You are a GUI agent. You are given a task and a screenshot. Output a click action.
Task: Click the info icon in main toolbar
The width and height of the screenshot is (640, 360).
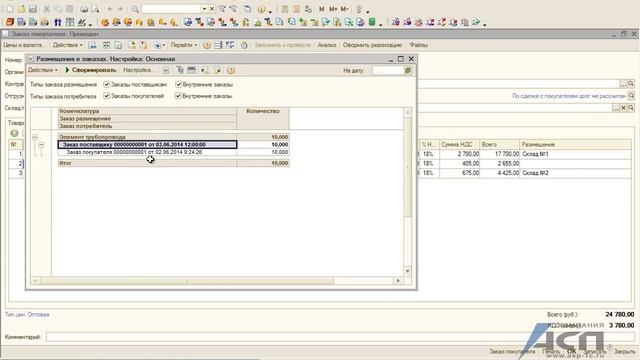[x=261, y=9]
